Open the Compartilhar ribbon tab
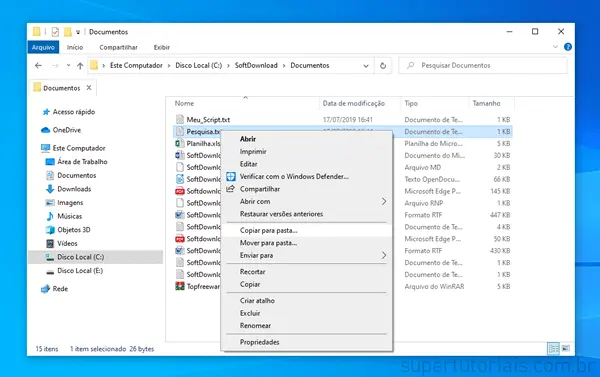The image size is (600, 377). coord(118,47)
